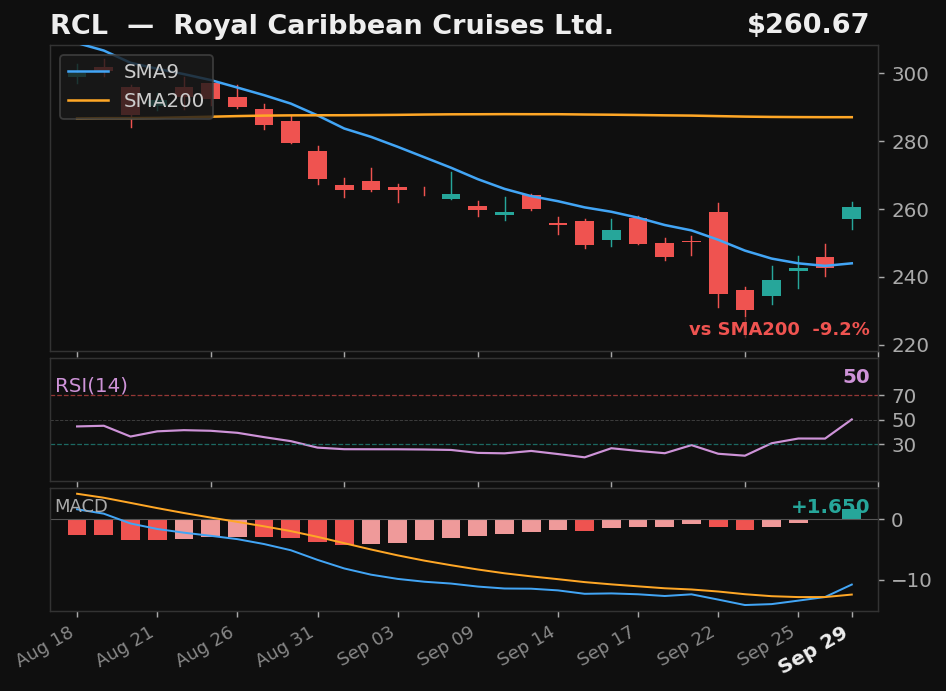Click the 260 price axis label
Viewport: 946px width, 691px height.
pyautogui.click(x=910, y=210)
